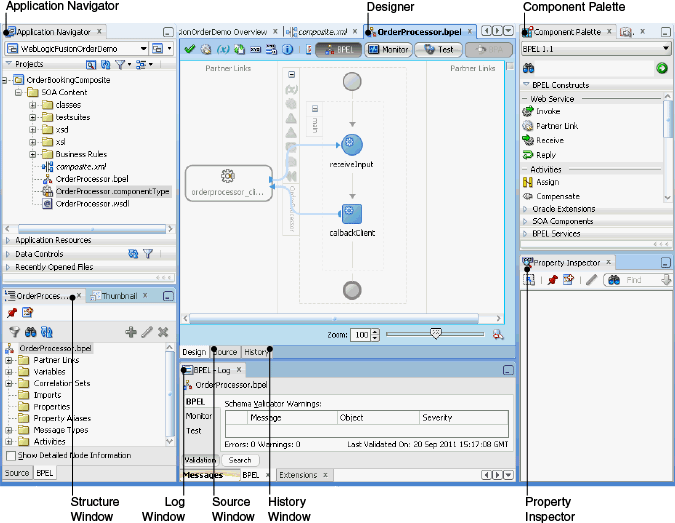Switch to the Search tab in BPEL Log

[x=240, y=460]
